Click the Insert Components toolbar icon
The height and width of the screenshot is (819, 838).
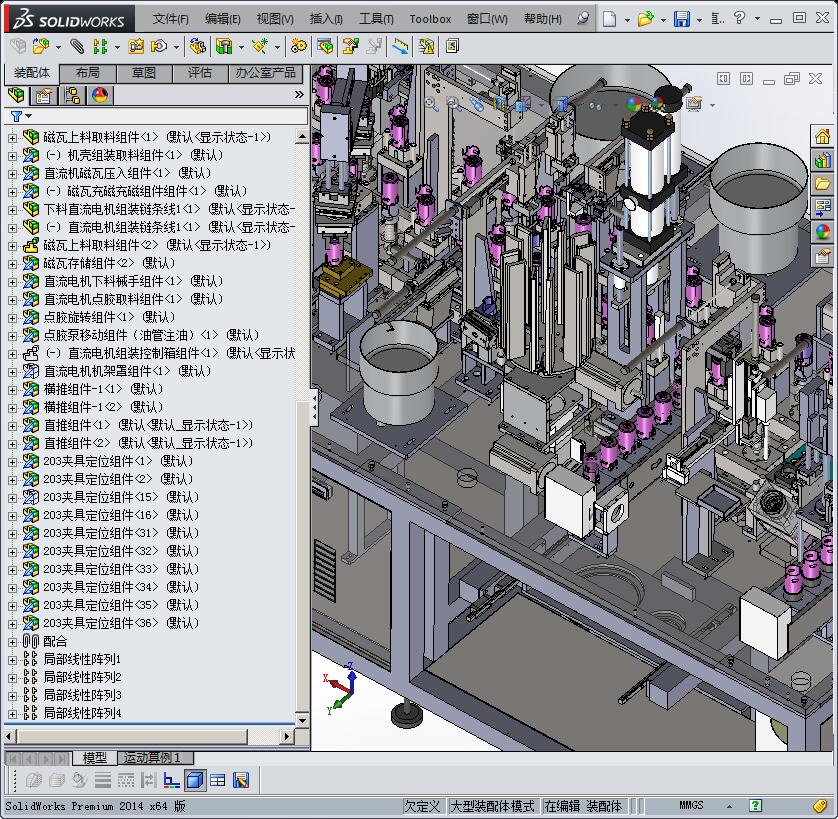(40, 47)
